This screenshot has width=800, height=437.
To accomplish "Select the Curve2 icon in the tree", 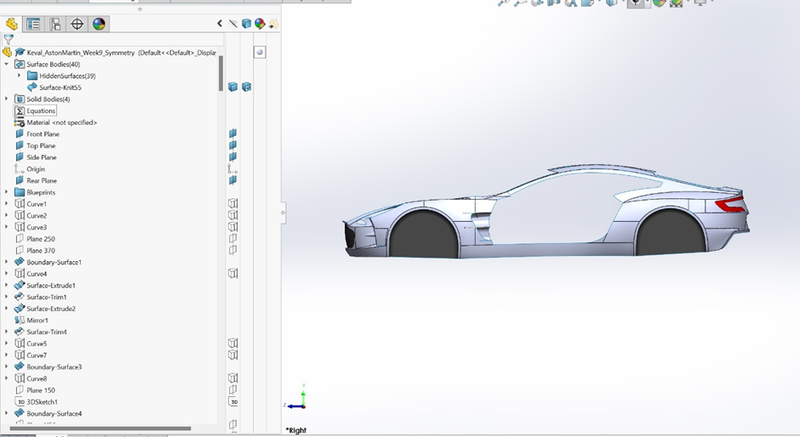I will coord(19,215).
